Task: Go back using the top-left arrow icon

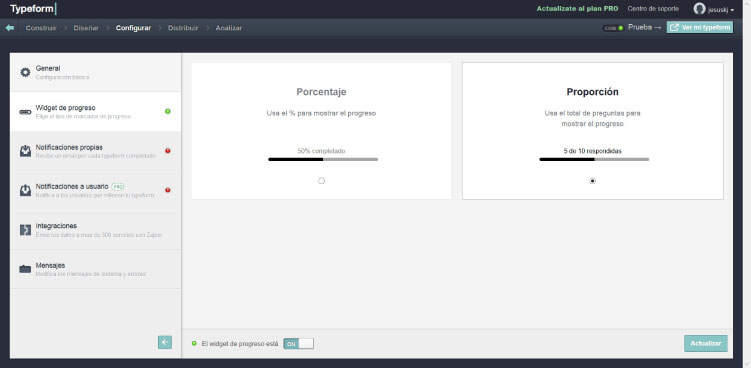Action: coord(10,28)
